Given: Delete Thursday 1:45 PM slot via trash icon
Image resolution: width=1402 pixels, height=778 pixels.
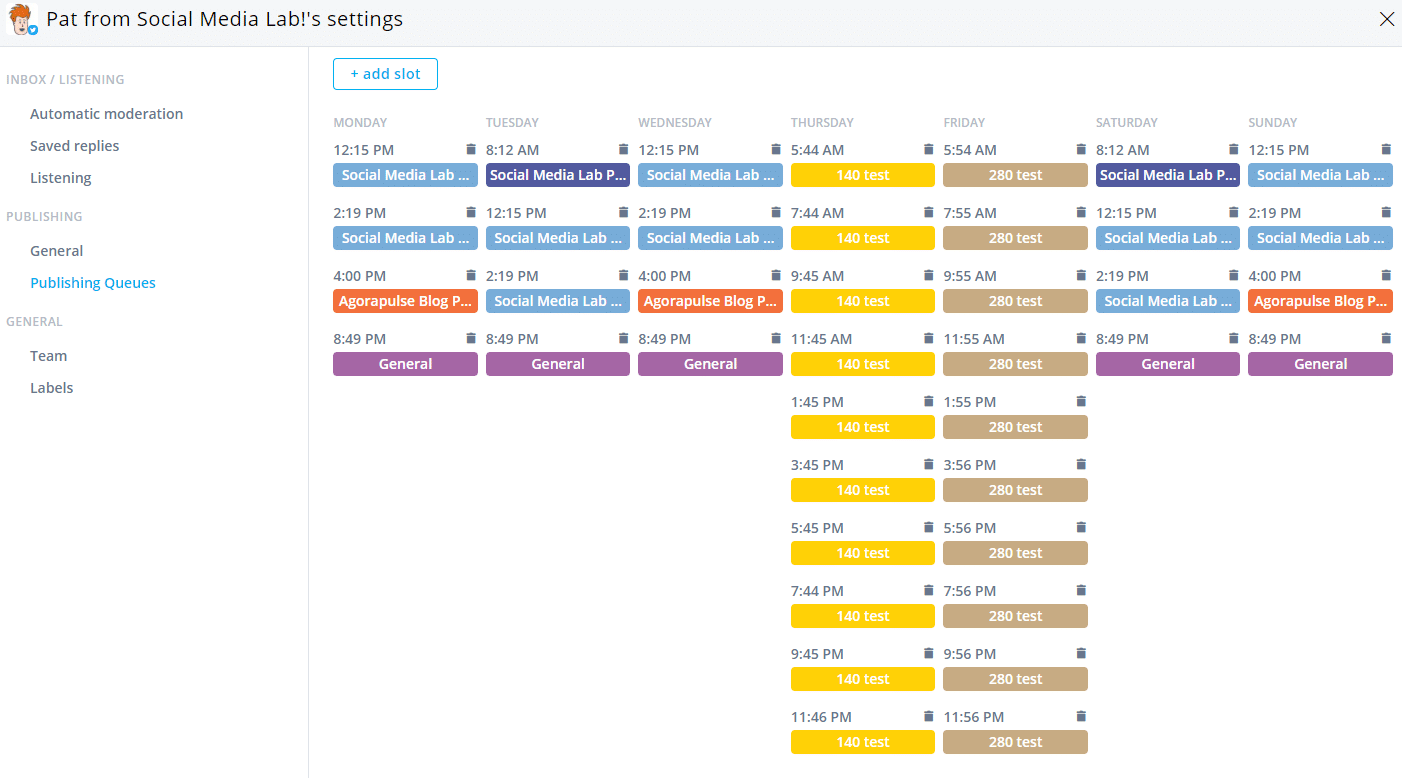Looking at the screenshot, I should (x=929, y=401).
